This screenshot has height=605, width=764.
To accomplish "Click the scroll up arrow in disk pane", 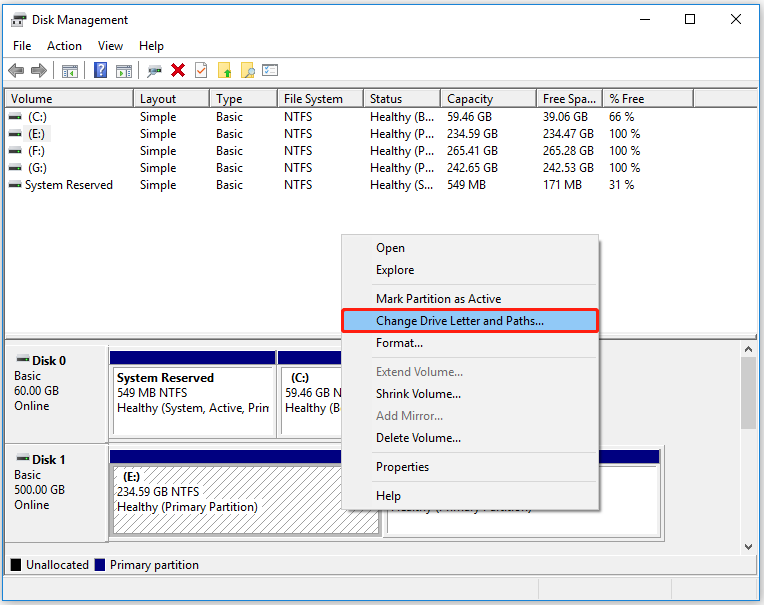I will tap(748, 349).
